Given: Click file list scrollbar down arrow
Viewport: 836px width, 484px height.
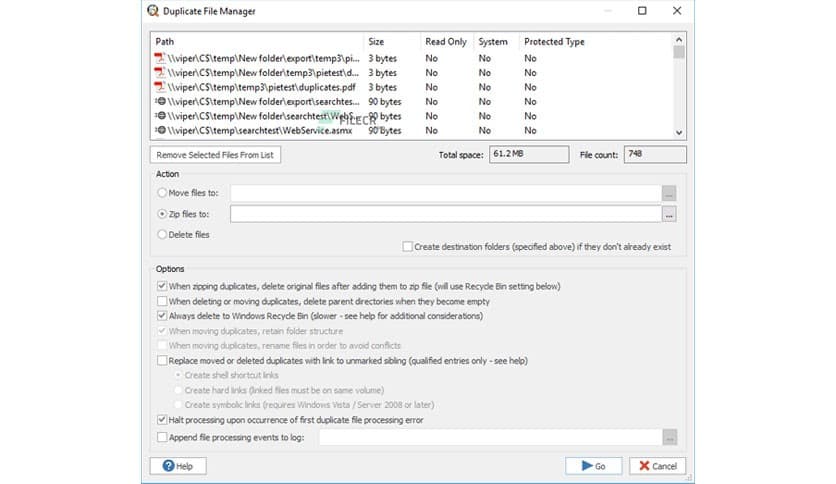Looking at the screenshot, I should [x=679, y=133].
